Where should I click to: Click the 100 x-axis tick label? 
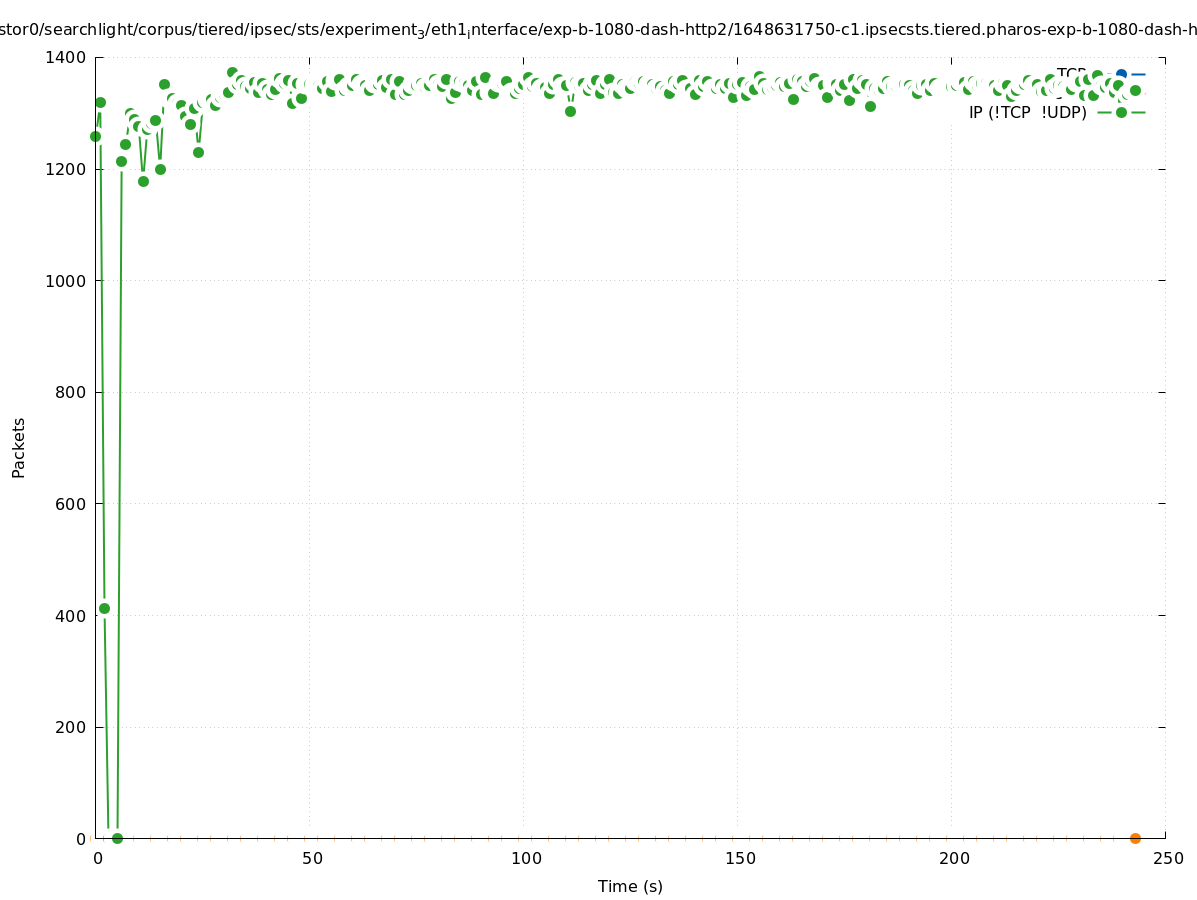point(526,858)
